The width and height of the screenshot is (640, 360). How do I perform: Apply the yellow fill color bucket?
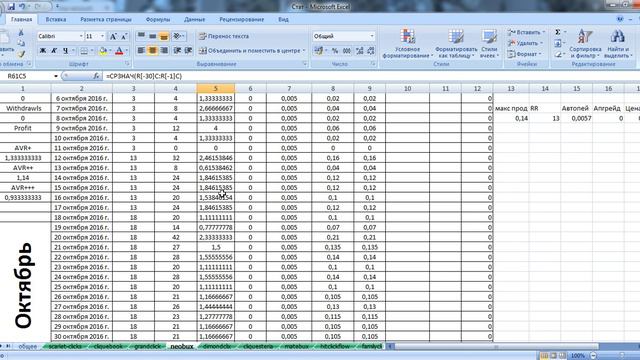(x=102, y=51)
